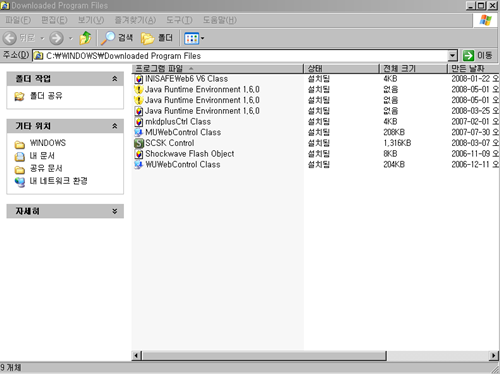Click the mkdplusCtrl Class icon

pyautogui.click(x=139, y=122)
